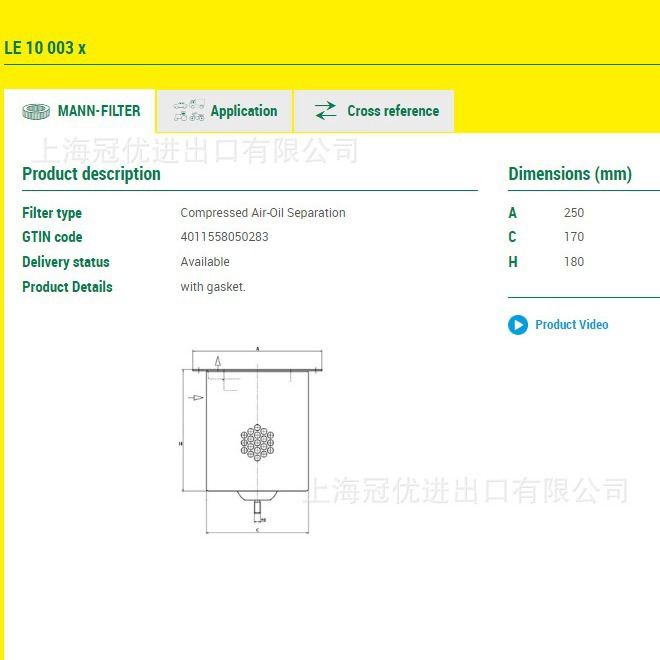Click the filter technical drawing image
This screenshot has width=660, height=660.
pyautogui.click(x=252, y=440)
